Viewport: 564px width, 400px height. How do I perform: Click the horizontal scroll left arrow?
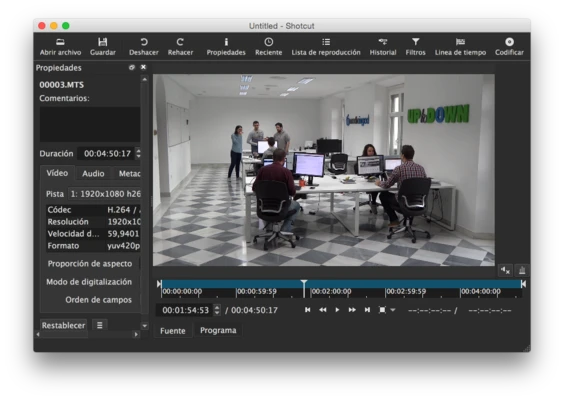38,335
